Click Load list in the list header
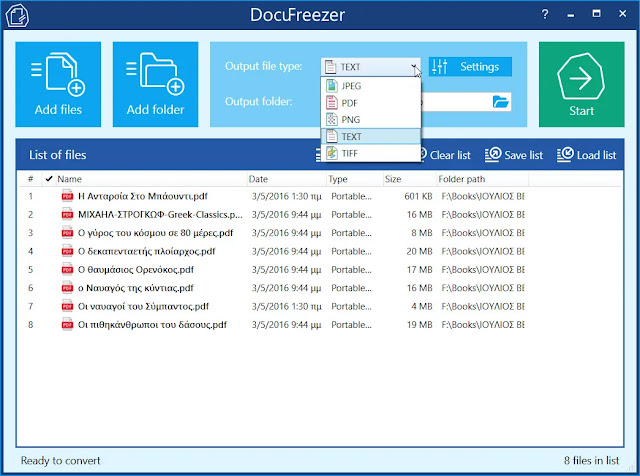The height and width of the screenshot is (476, 640). tap(587, 155)
